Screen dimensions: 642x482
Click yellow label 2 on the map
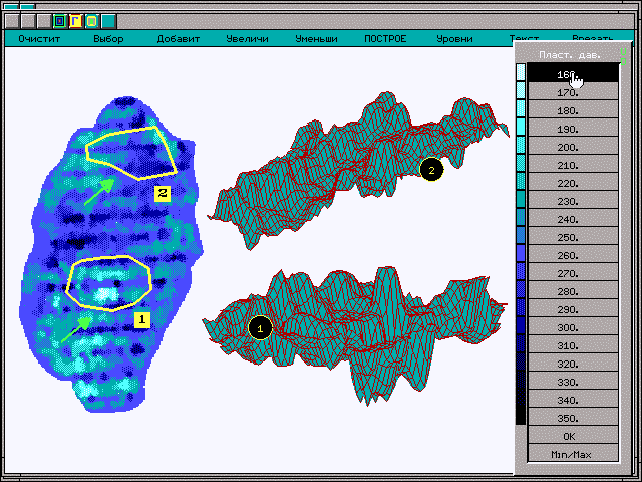163,193
